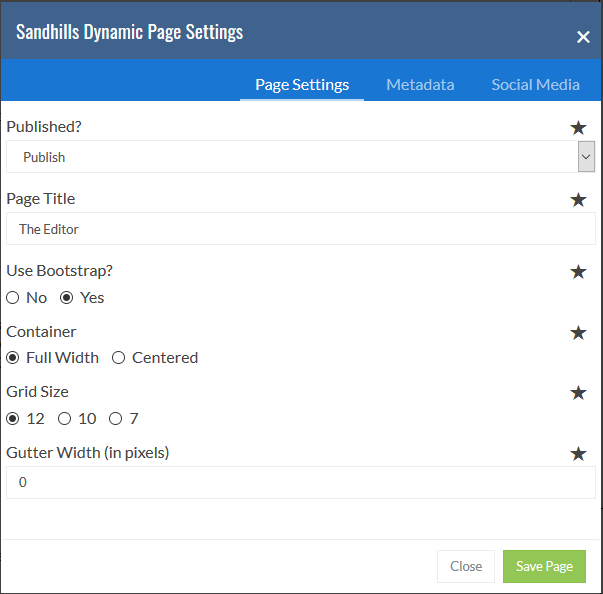
Task: Set Grid Size to 7
Action: 115,419
